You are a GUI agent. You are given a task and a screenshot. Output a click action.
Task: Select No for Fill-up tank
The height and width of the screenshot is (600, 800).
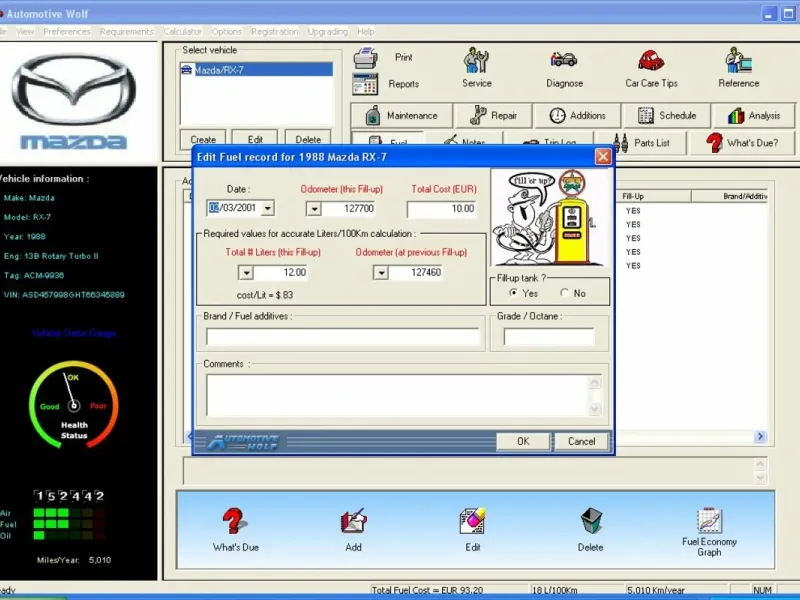click(x=565, y=293)
